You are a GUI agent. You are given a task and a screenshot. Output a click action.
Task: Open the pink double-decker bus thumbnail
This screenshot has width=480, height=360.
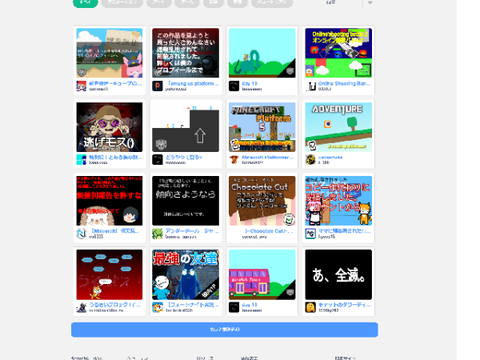(x=262, y=275)
